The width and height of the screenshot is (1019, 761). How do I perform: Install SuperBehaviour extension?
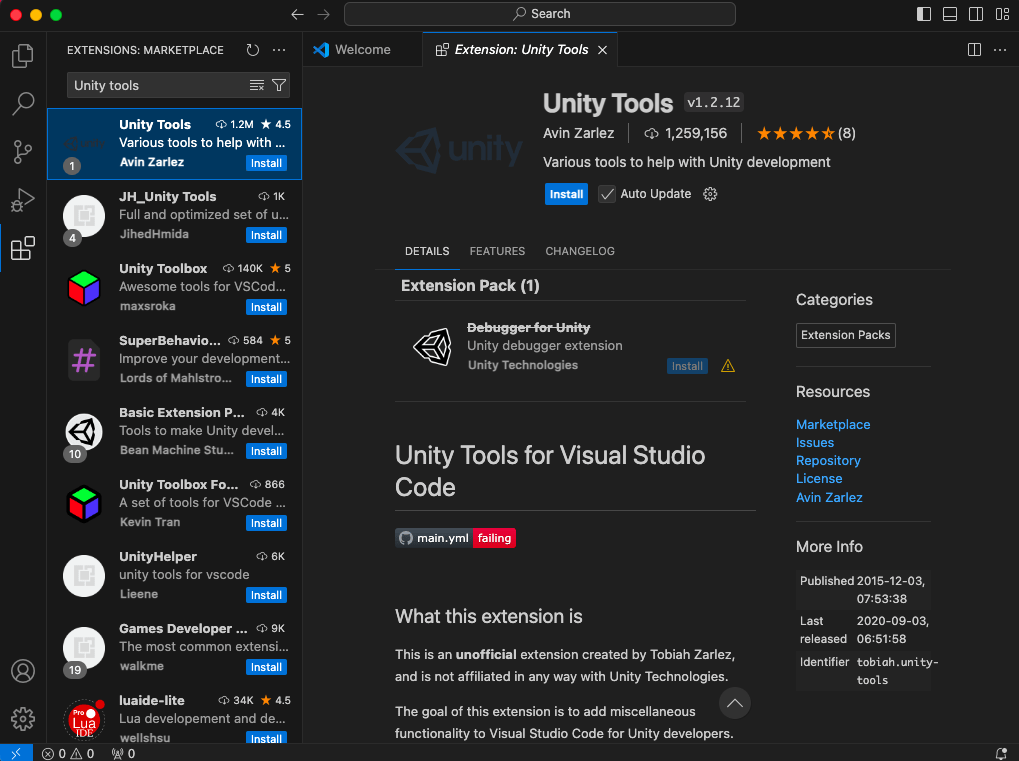click(266, 380)
